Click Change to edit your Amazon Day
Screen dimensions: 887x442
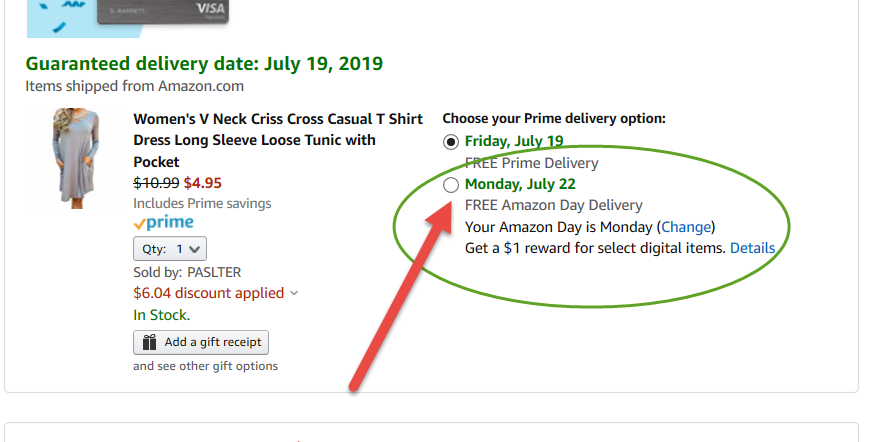coord(686,227)
